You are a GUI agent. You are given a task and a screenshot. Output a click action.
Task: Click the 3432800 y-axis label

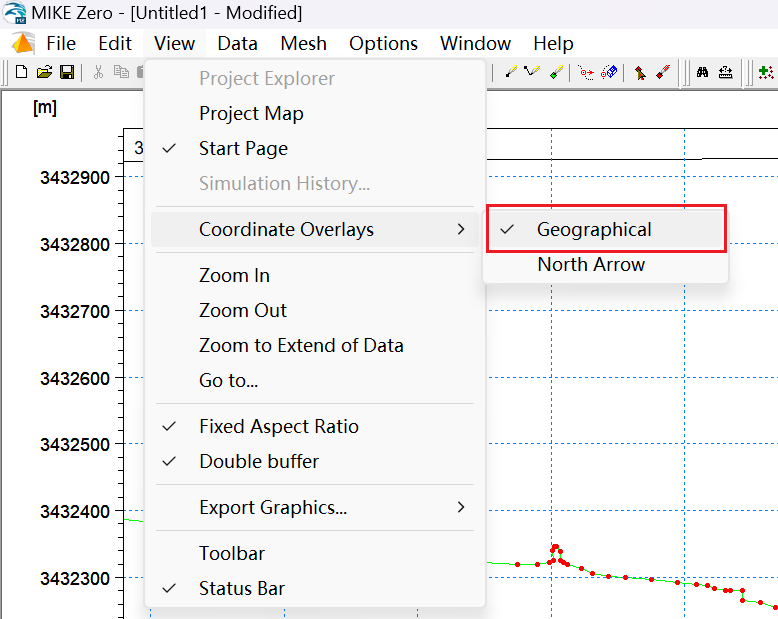[x=75, y=245]
